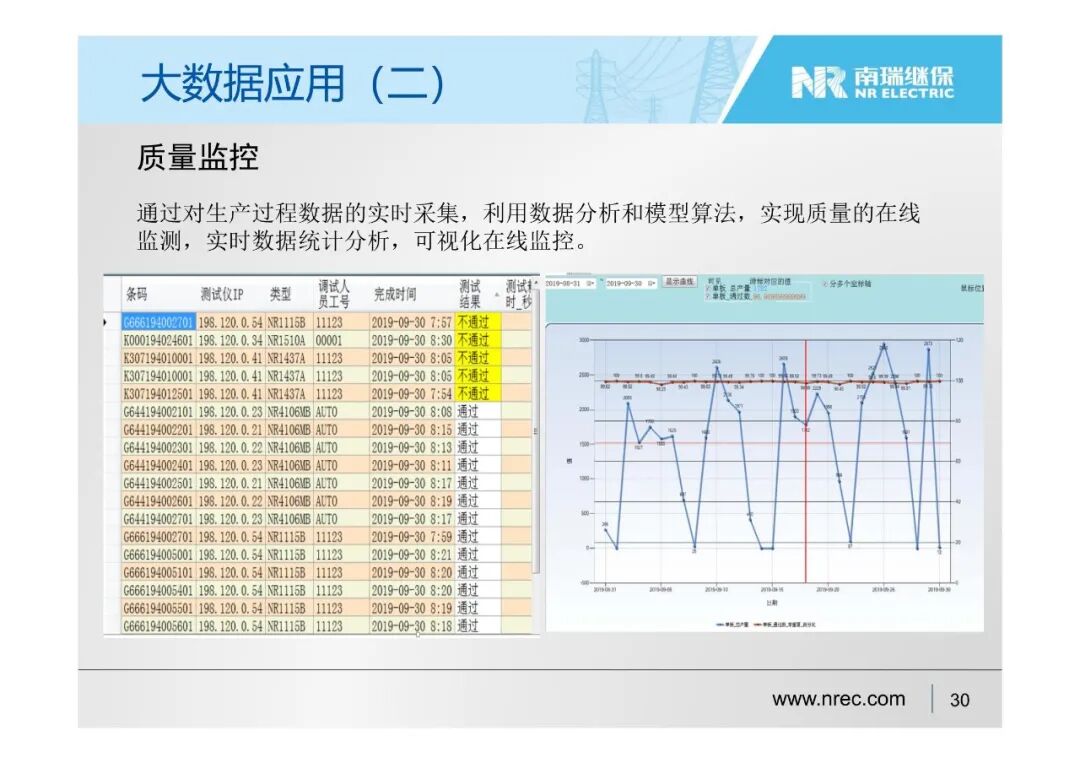
Task: Select barcode cell G644194002301
Action: [158, 448]
